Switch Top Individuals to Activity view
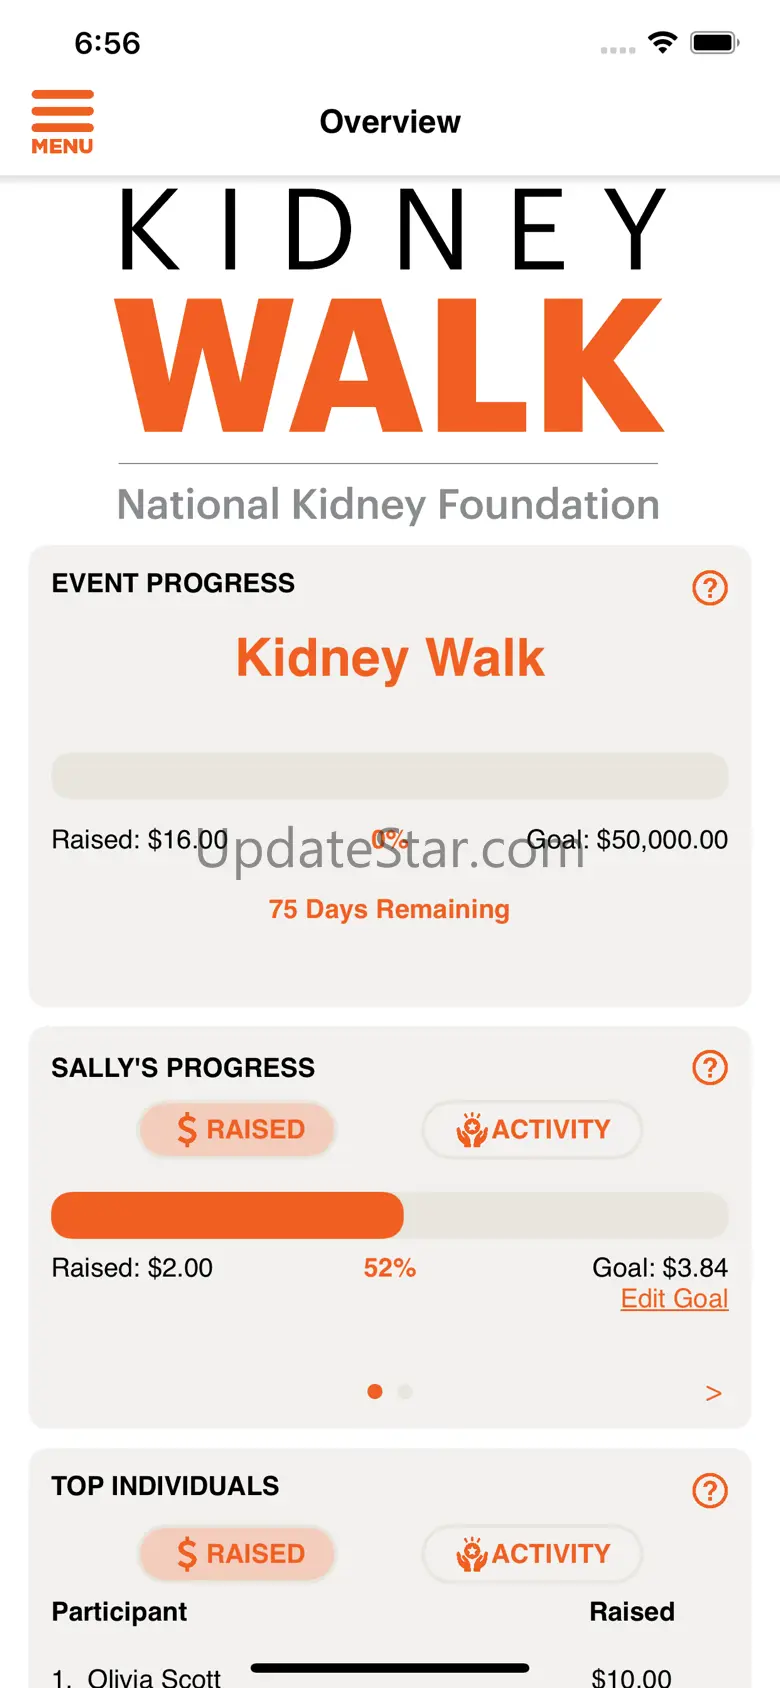Screen dimensions: 780x1688 point(532,1553)
